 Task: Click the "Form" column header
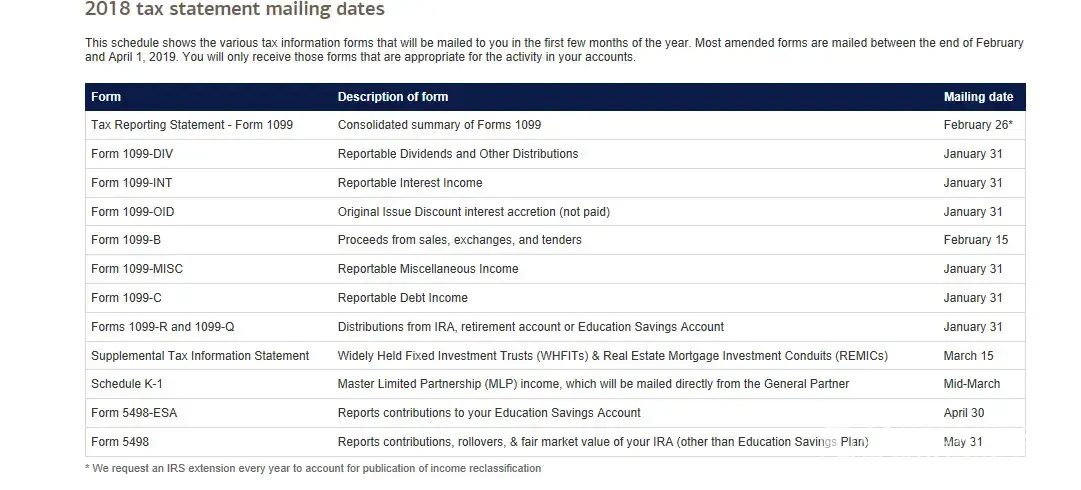(x=106, y=97)
